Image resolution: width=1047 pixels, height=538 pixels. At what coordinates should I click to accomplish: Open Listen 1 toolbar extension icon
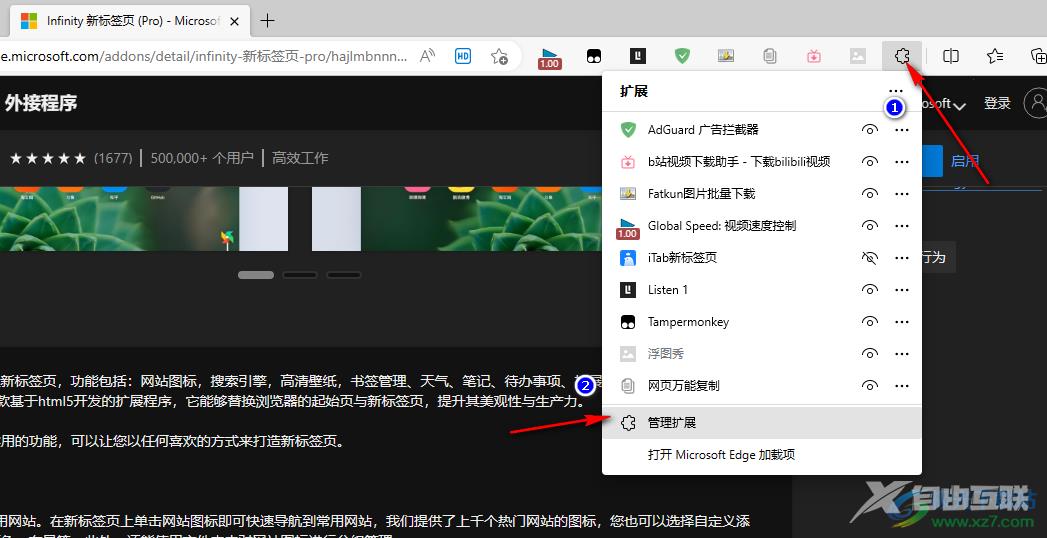(x=638, y=56)
